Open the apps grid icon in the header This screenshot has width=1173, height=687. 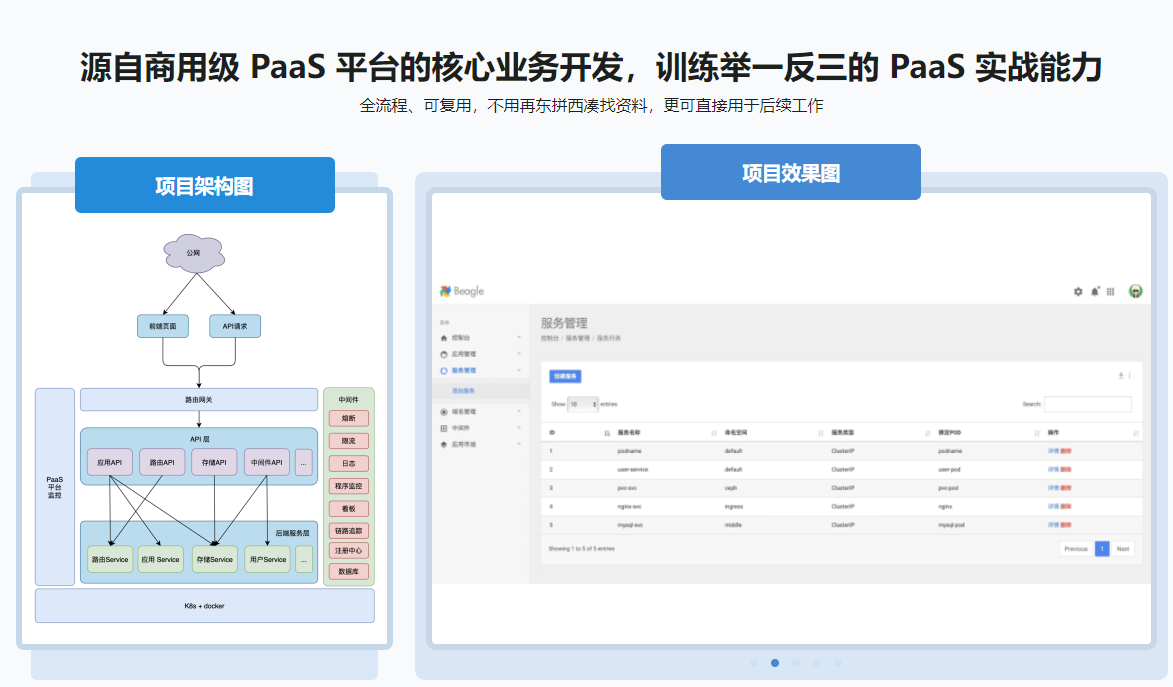pyautogui.click(x=1111, y=292)
